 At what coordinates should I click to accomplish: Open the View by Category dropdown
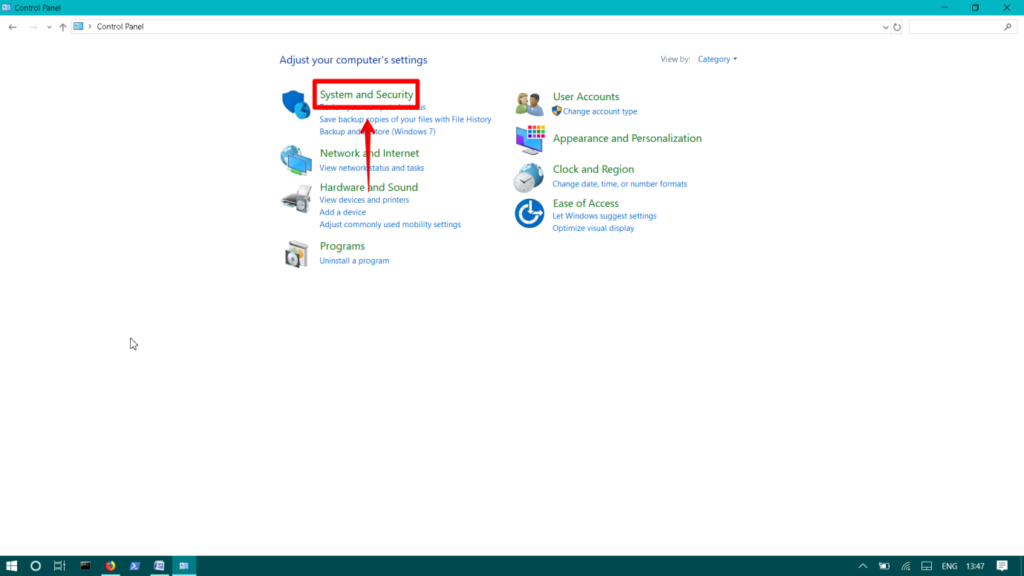click(717, 59)
